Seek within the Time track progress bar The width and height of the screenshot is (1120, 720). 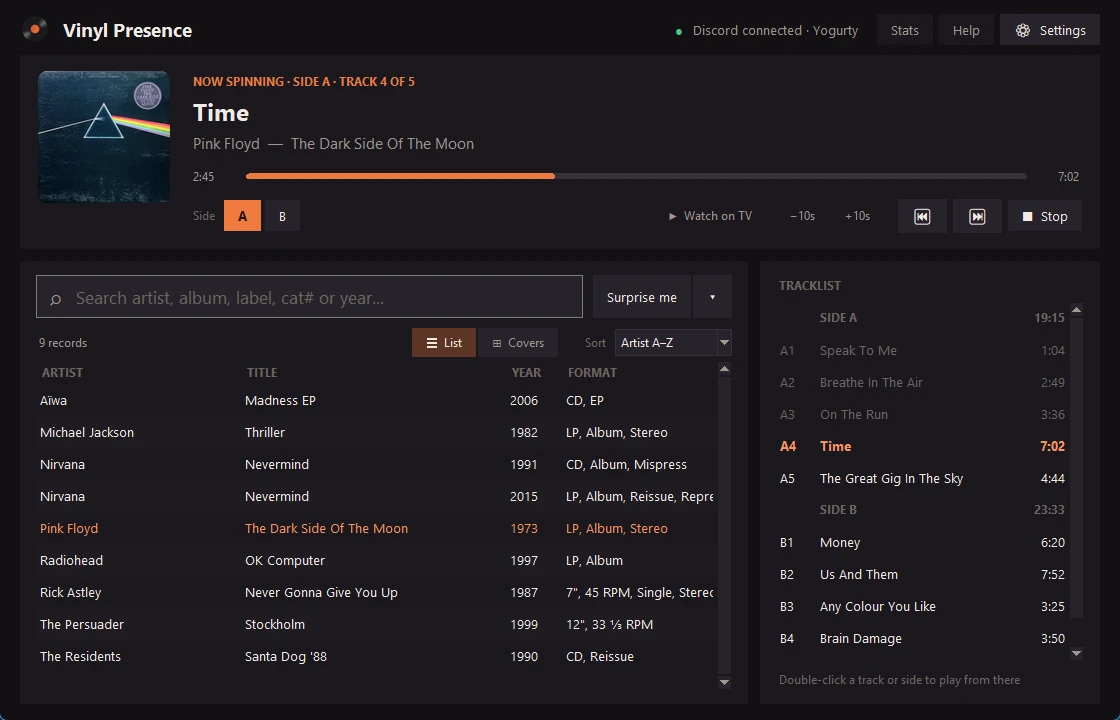click(636, 176)
